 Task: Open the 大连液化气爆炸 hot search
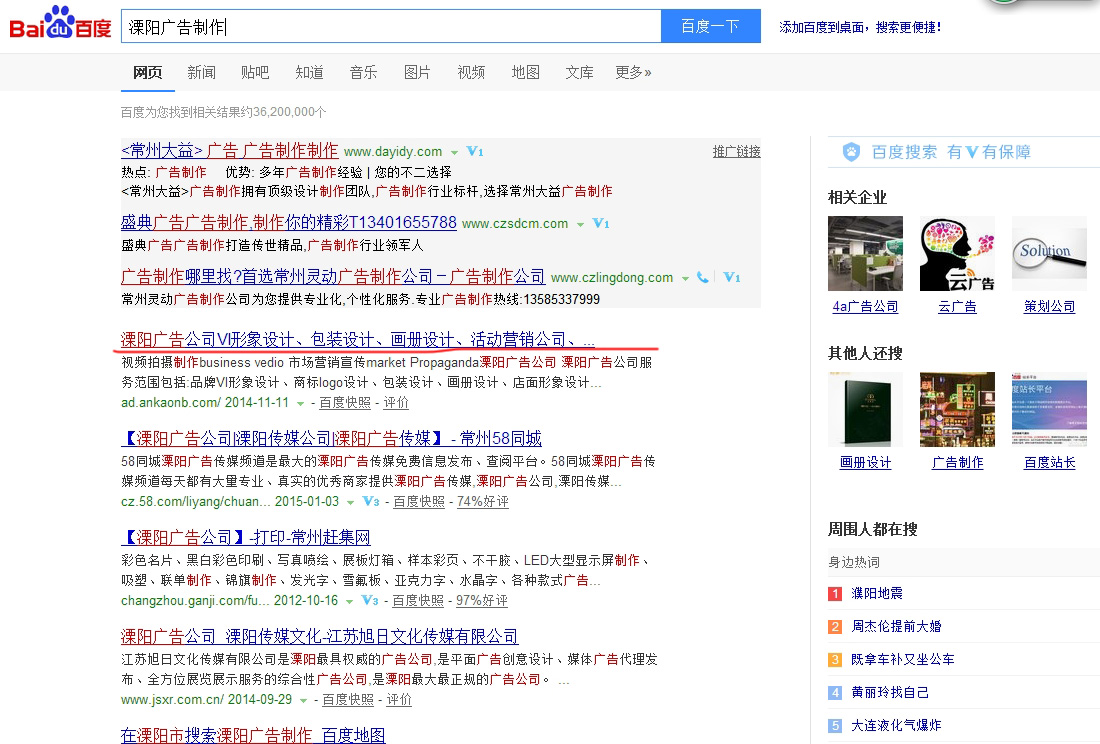tap(897, 725)
